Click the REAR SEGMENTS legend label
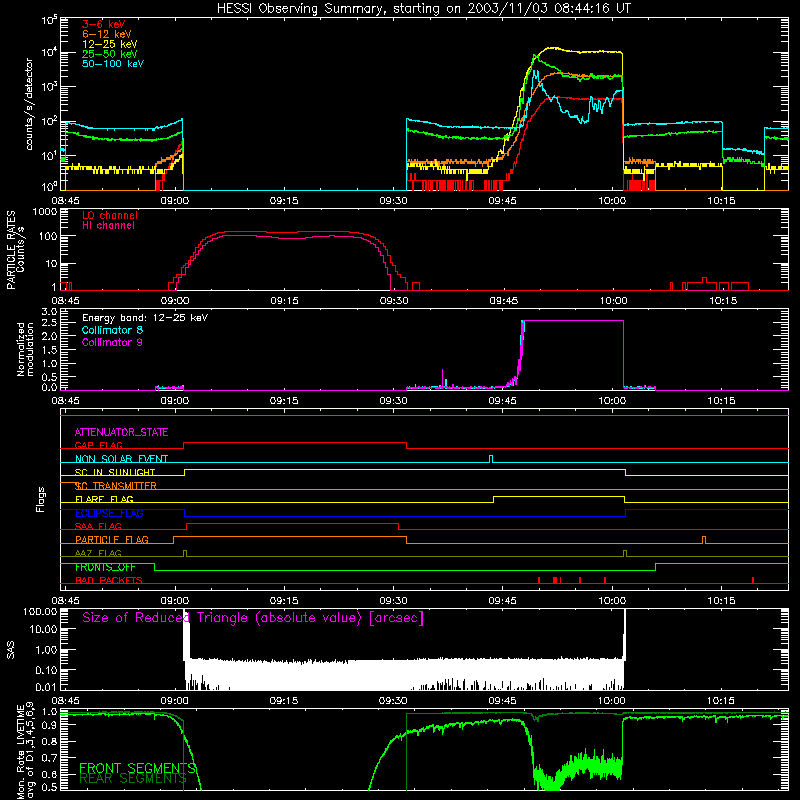 click(x=133, y=778)
